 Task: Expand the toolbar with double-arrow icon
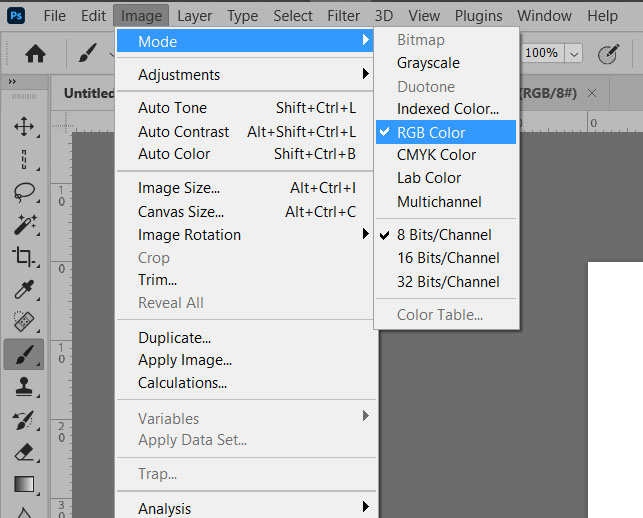click(x=12, y=81)
